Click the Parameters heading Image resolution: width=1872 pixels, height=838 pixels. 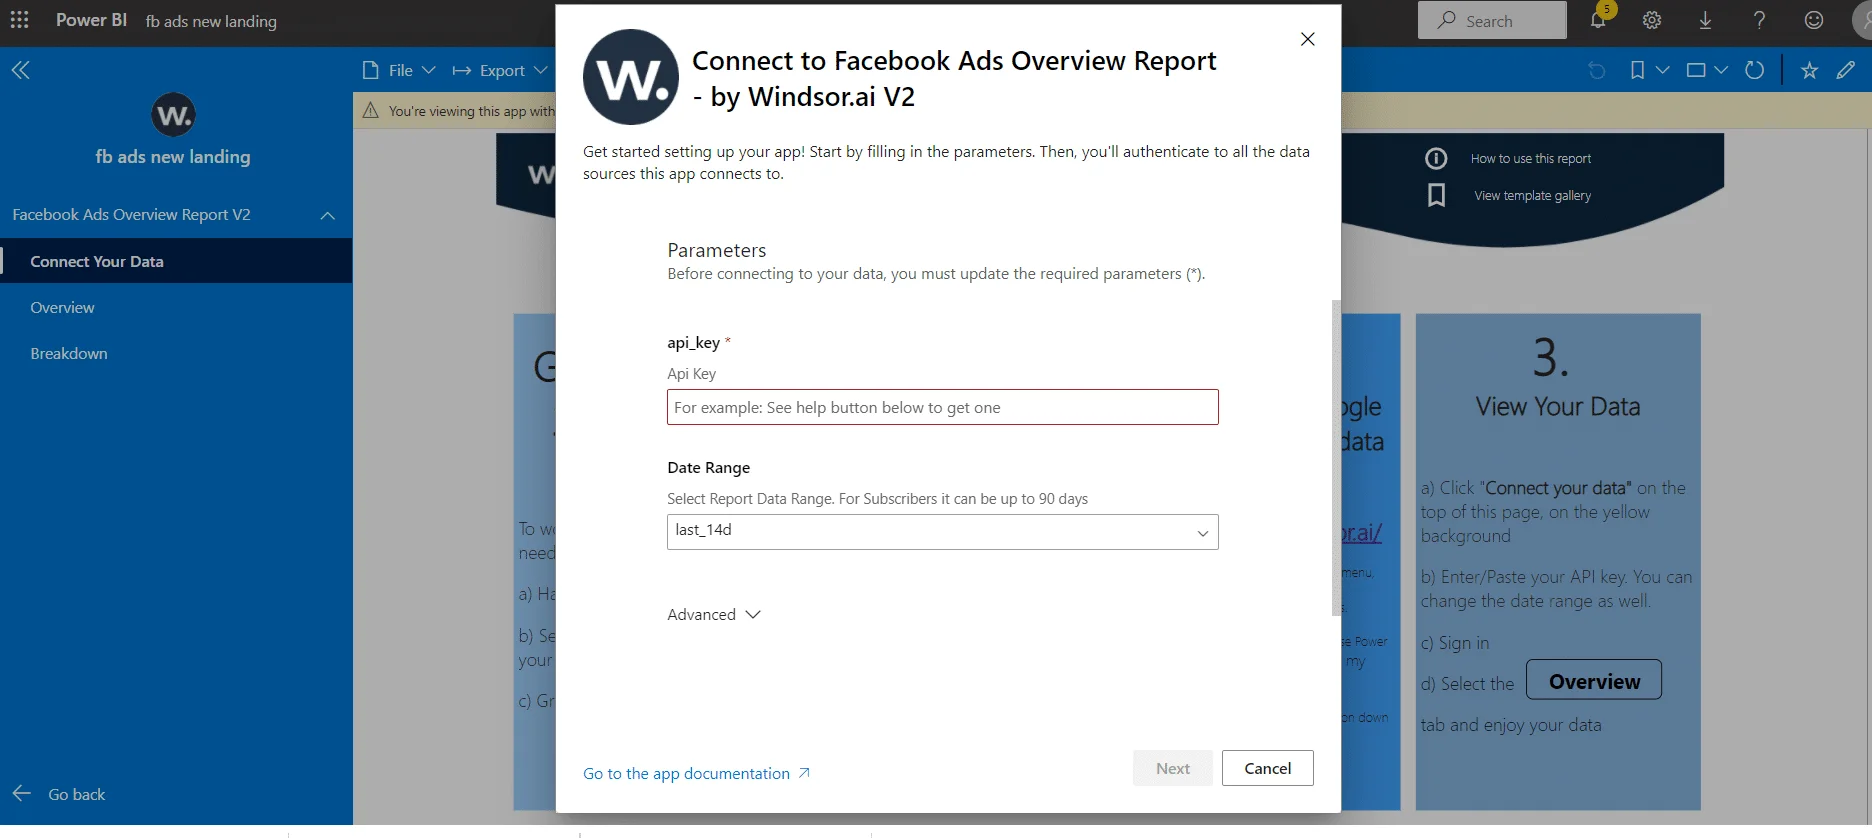pyautogui.click(x=716, y=250)
